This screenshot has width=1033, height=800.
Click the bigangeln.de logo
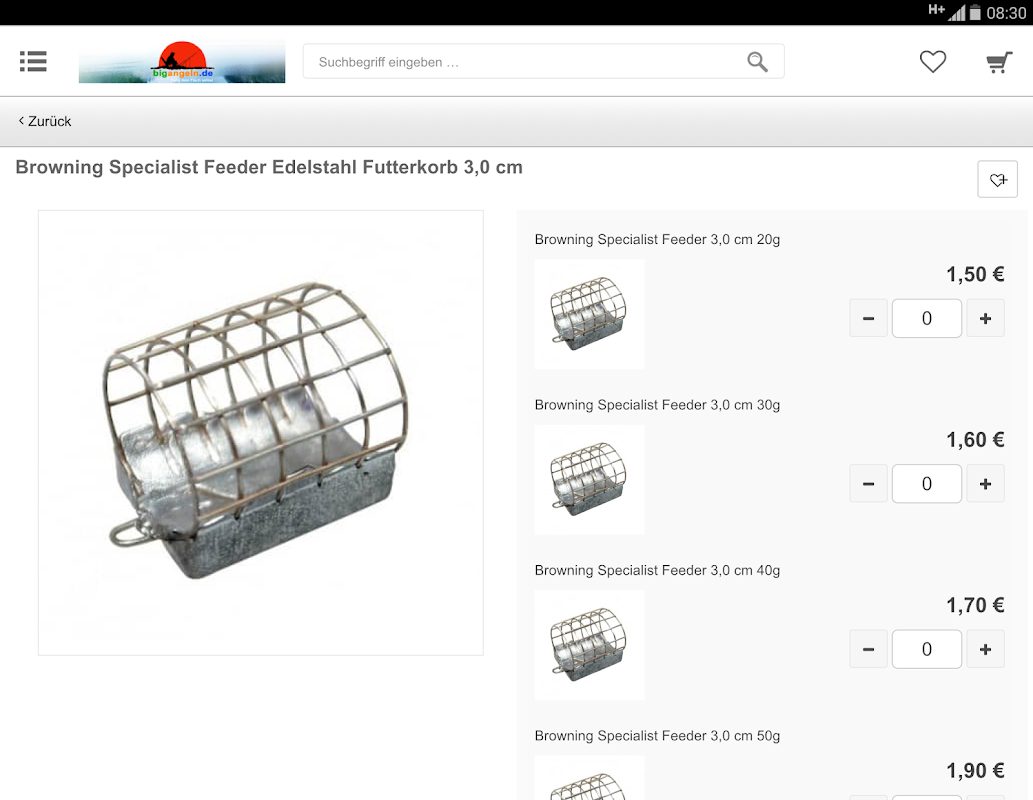(182, 61)
